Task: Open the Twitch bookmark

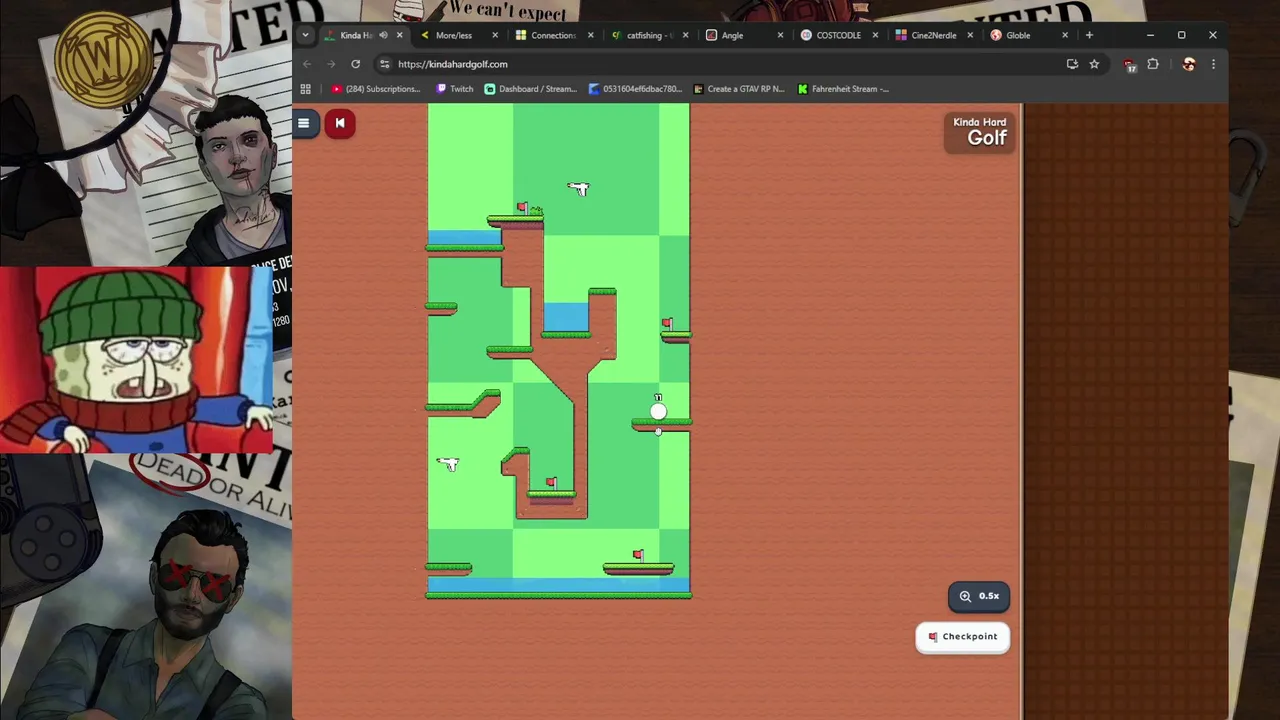Action: (455, 89)
